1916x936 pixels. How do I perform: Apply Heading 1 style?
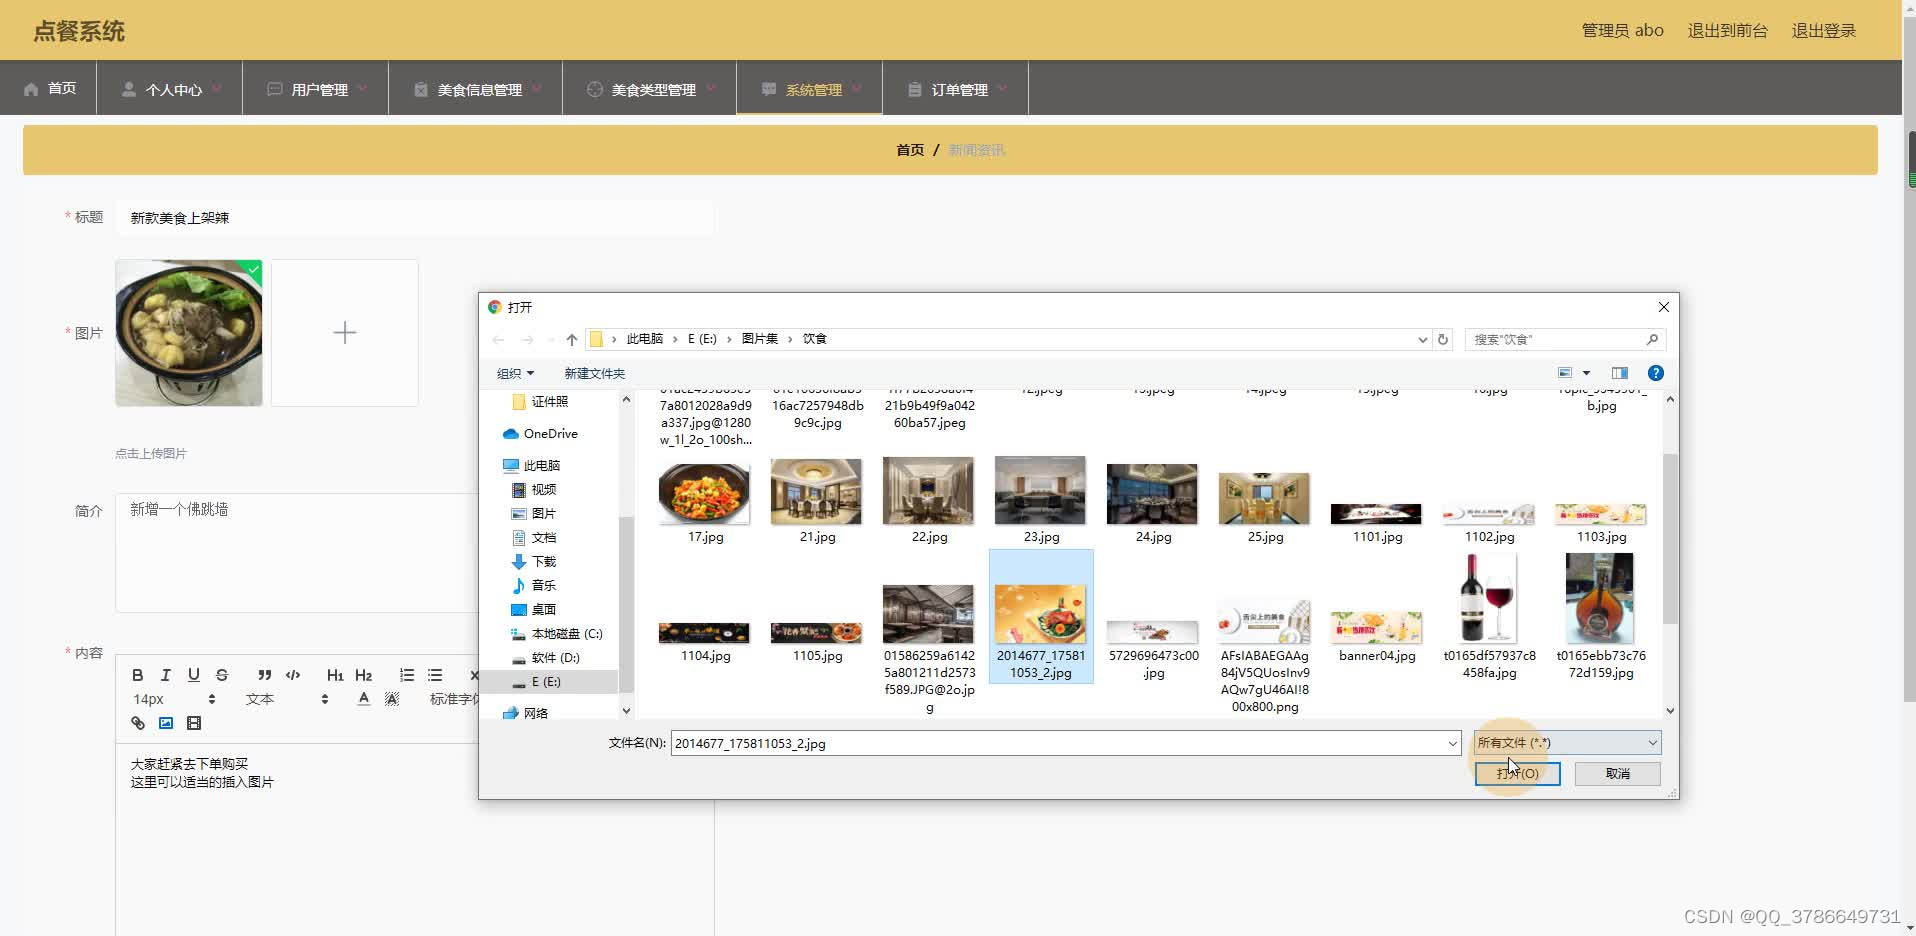(x=335, y=675)
